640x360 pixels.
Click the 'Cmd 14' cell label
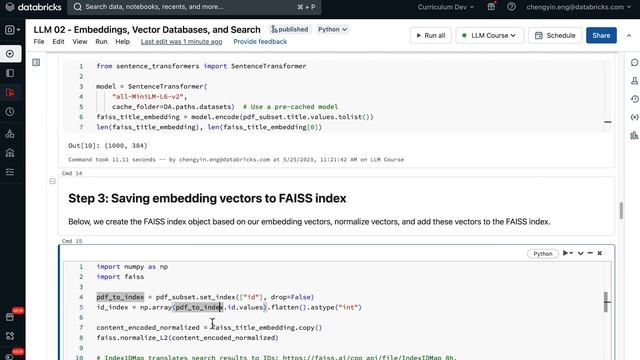click(72, 173)
